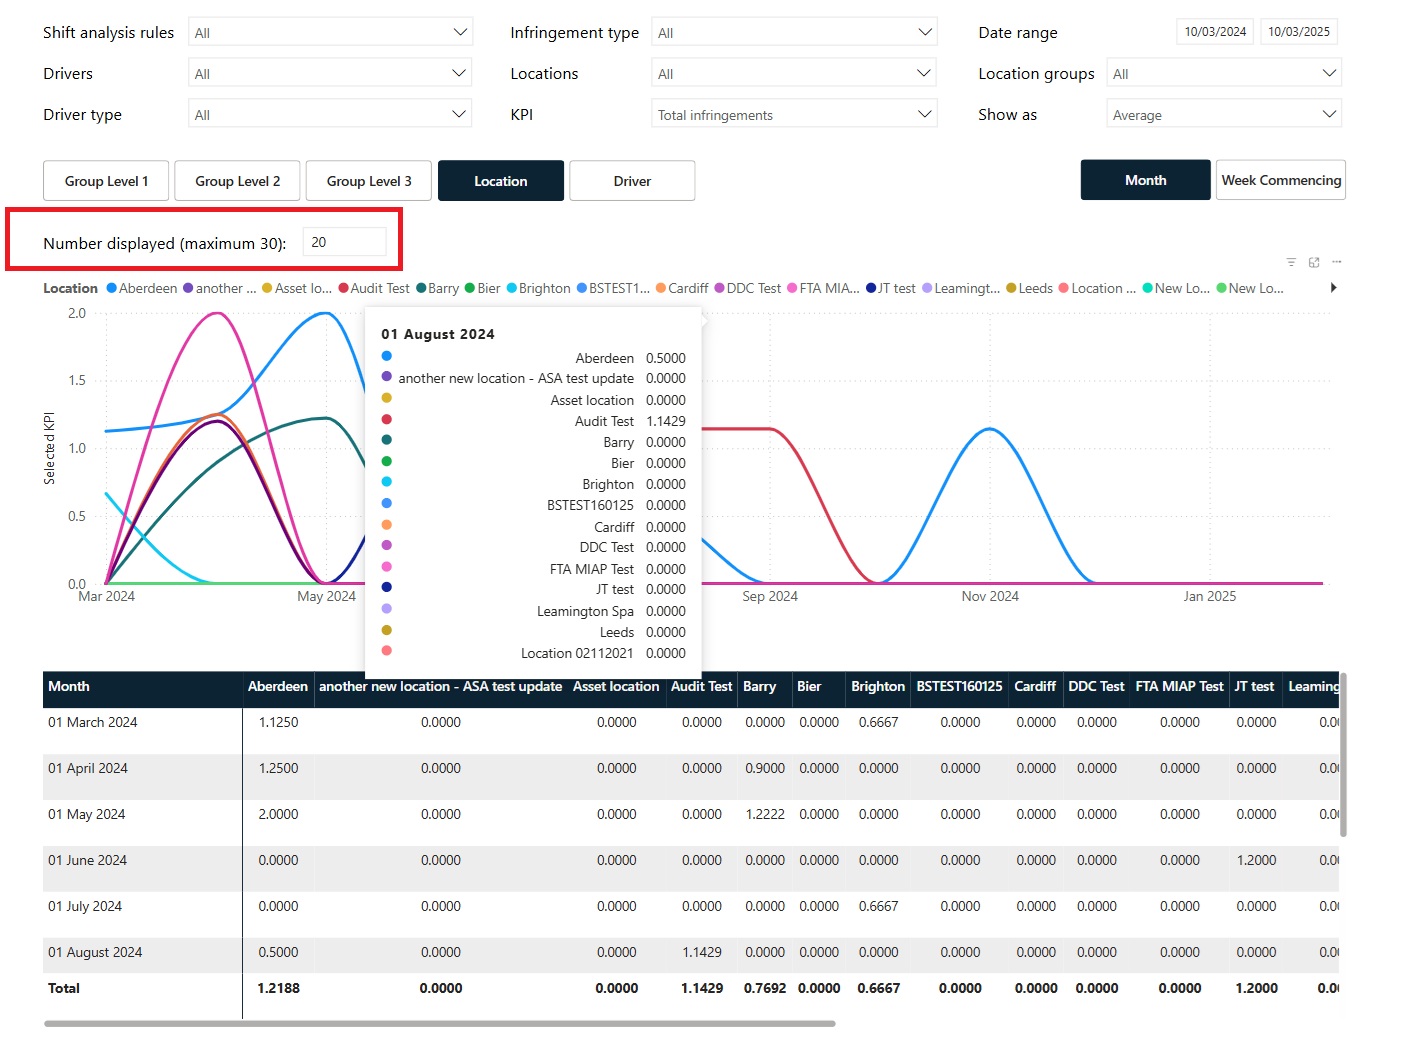
Task: Select Audit Test in the chart legend
Action: 374,288
